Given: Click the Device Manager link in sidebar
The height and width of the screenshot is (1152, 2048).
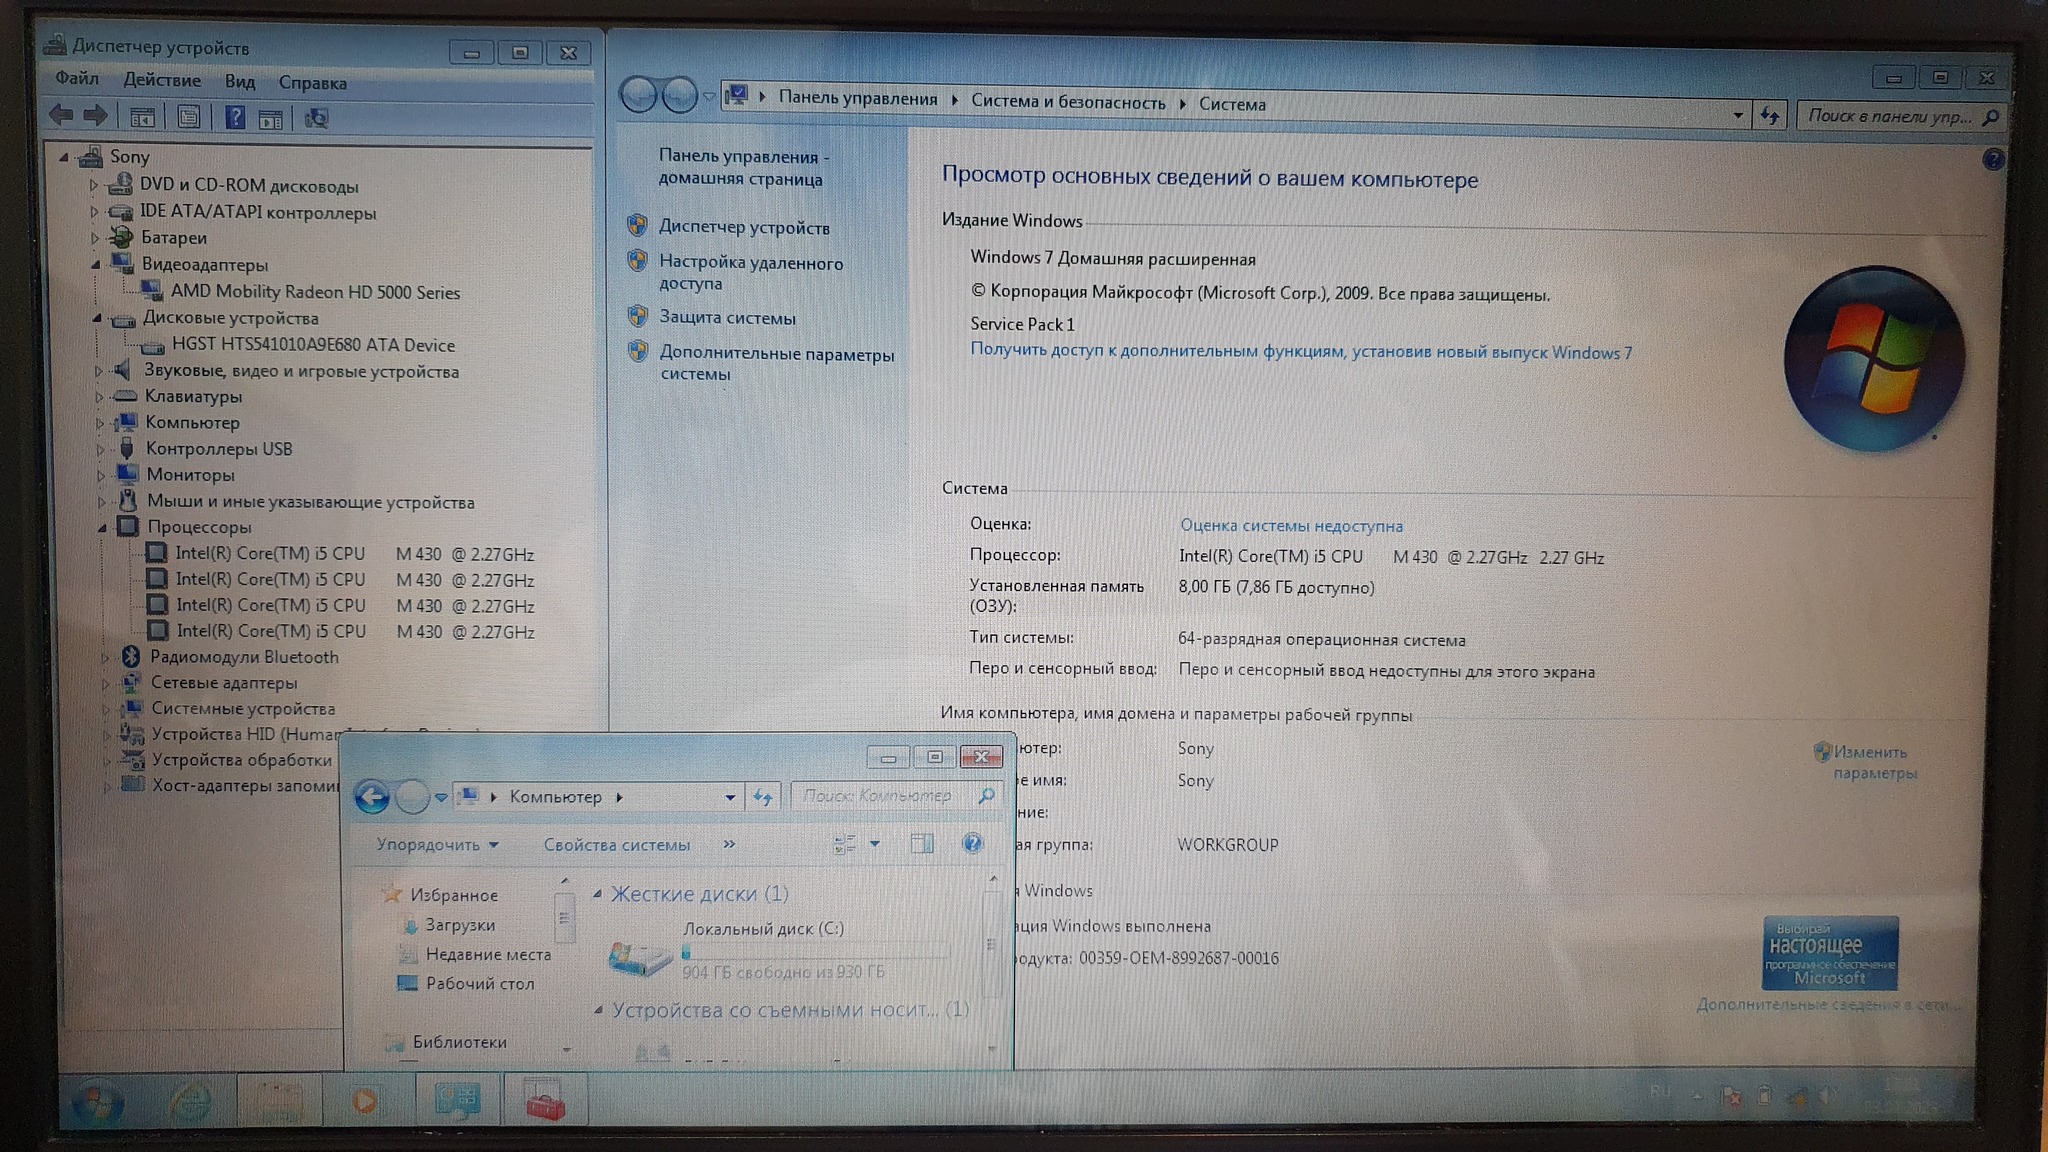Looking at the screenshot, I should (744, 228).
